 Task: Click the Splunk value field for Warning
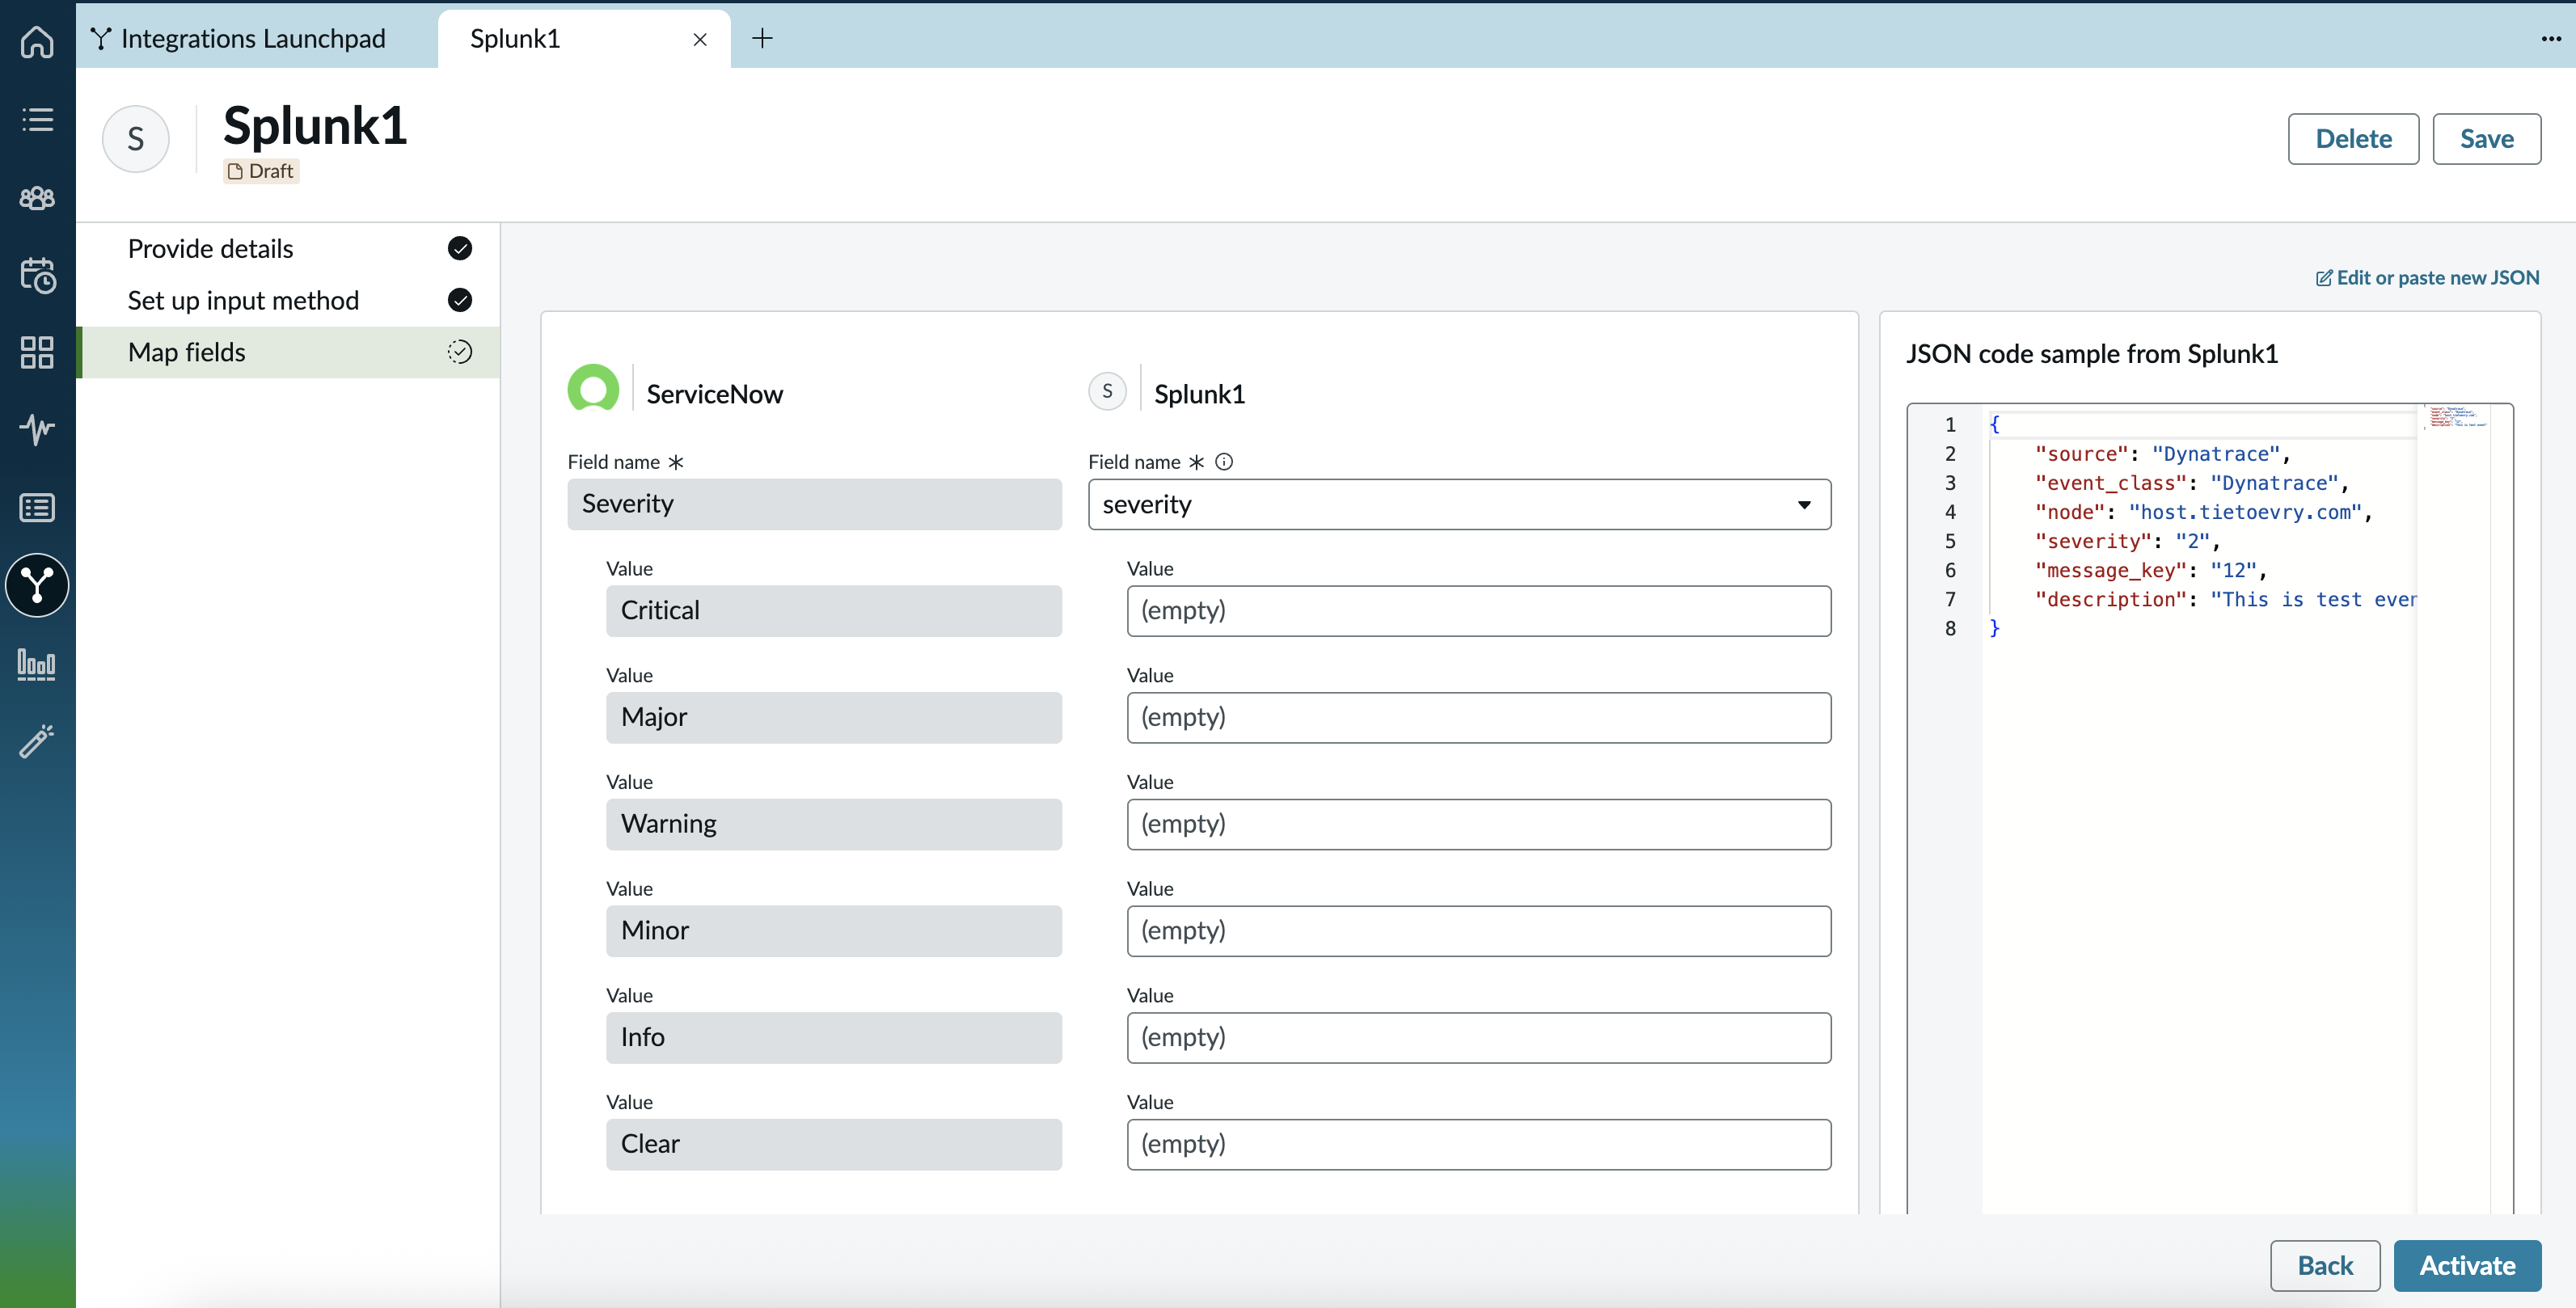point(1478,824)
